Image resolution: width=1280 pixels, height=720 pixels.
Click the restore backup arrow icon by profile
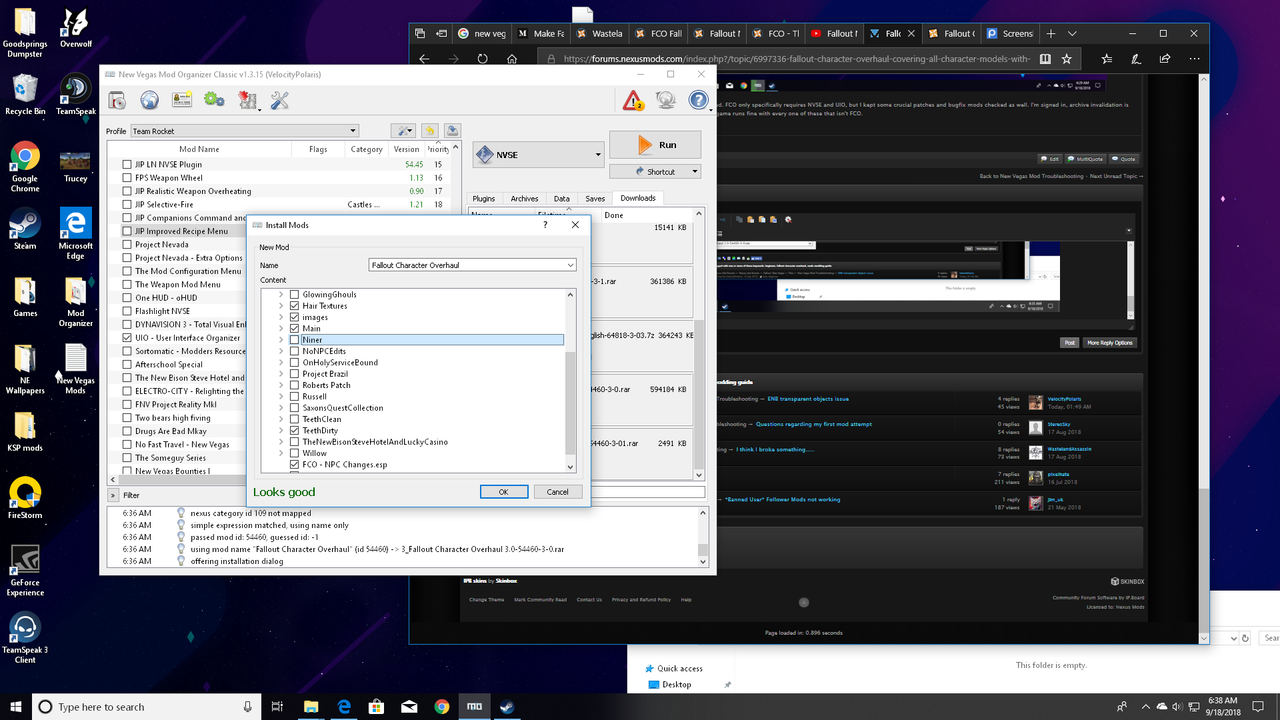pos(429,131)
